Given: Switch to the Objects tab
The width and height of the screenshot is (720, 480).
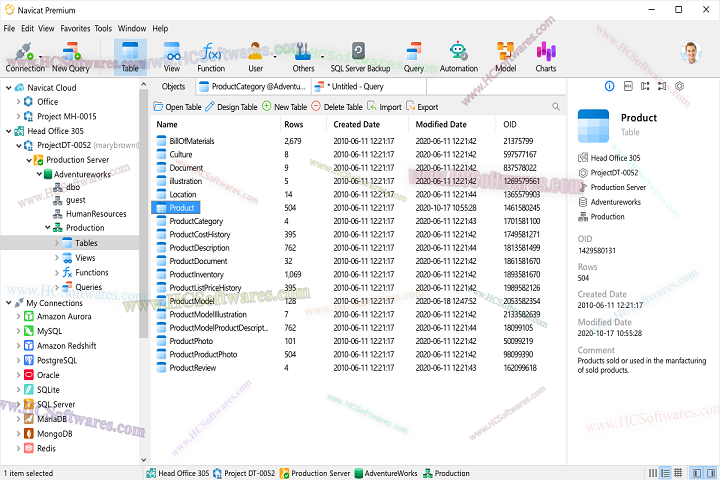Looking at the screenshot, I should click(x=173, y=86).
